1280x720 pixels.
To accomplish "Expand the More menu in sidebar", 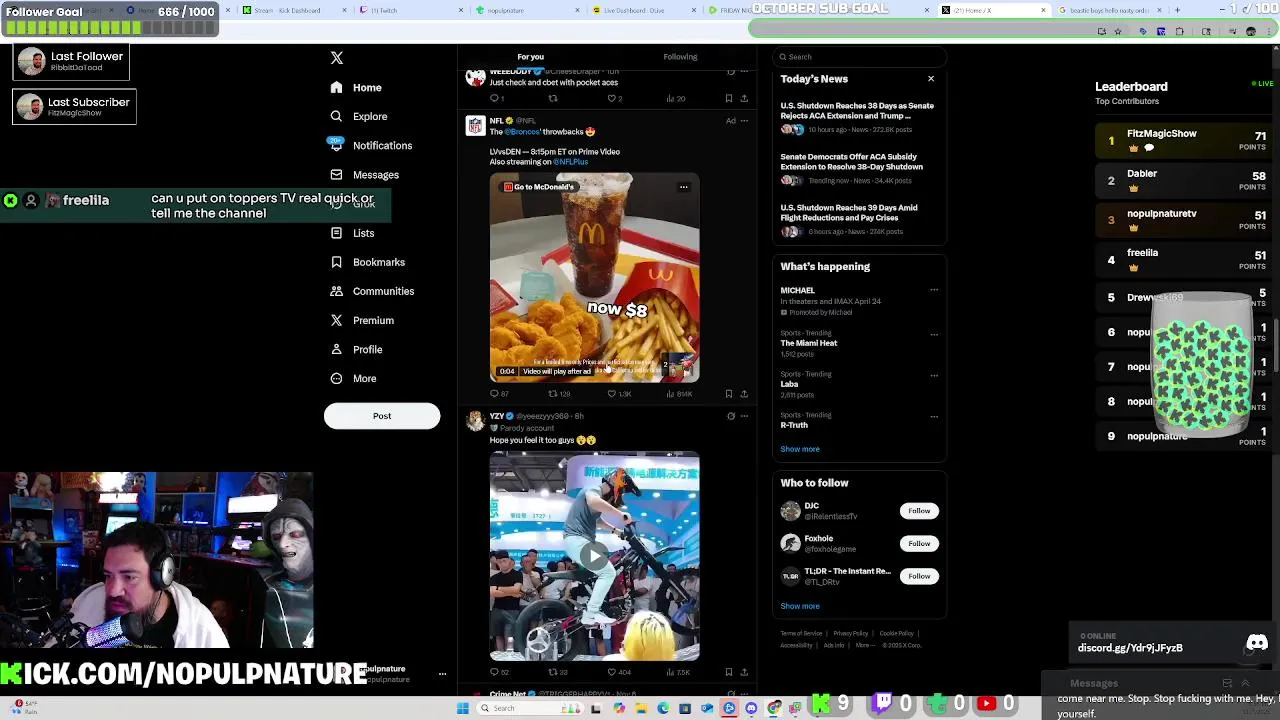I will [353, 378].
